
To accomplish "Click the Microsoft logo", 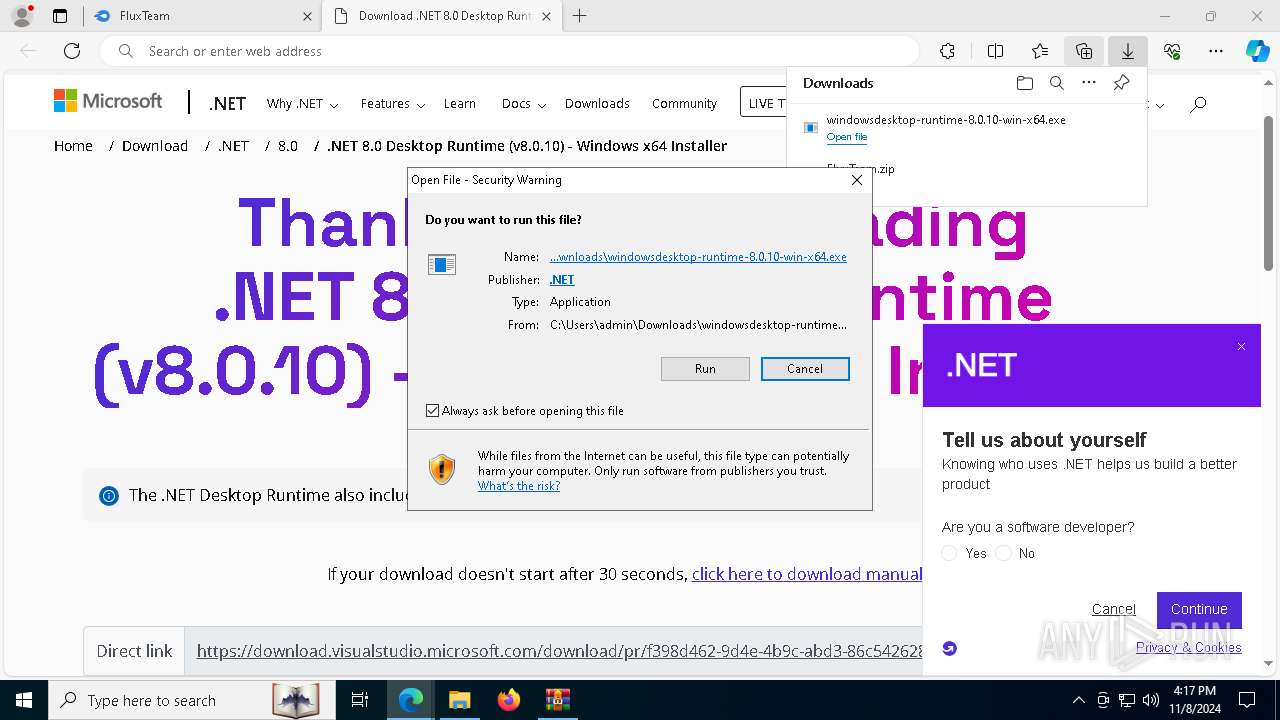I will 108,101.
